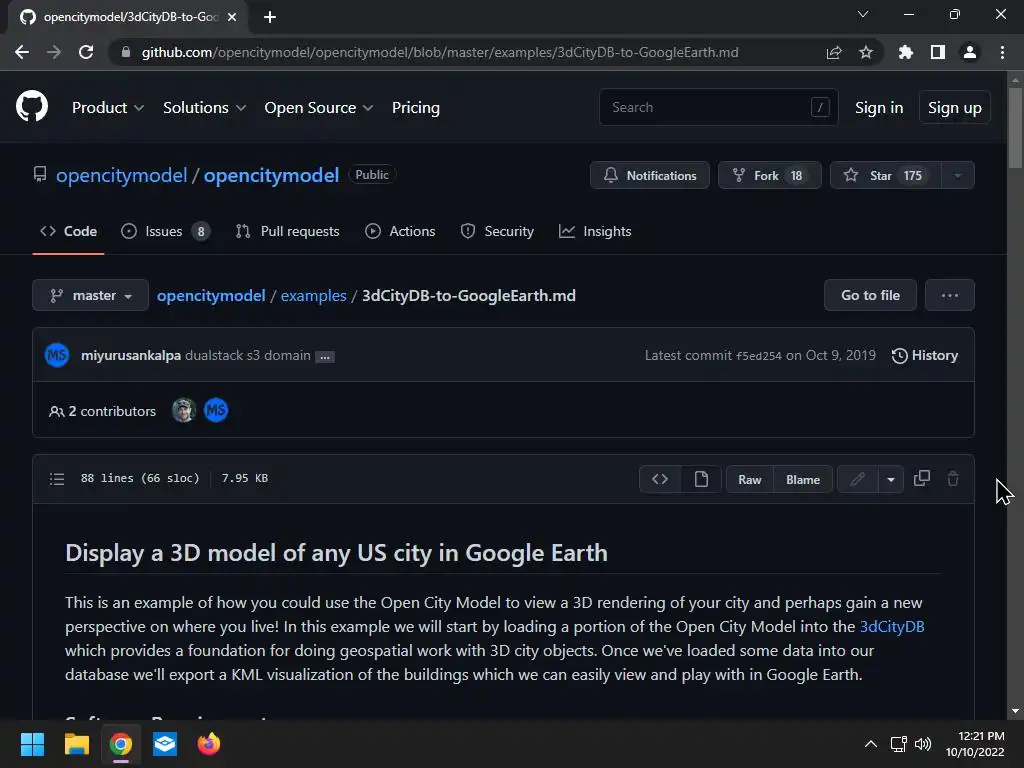Open a new browser tab
The height and width of the screenshot is (768, 1024).
point(270,17)
